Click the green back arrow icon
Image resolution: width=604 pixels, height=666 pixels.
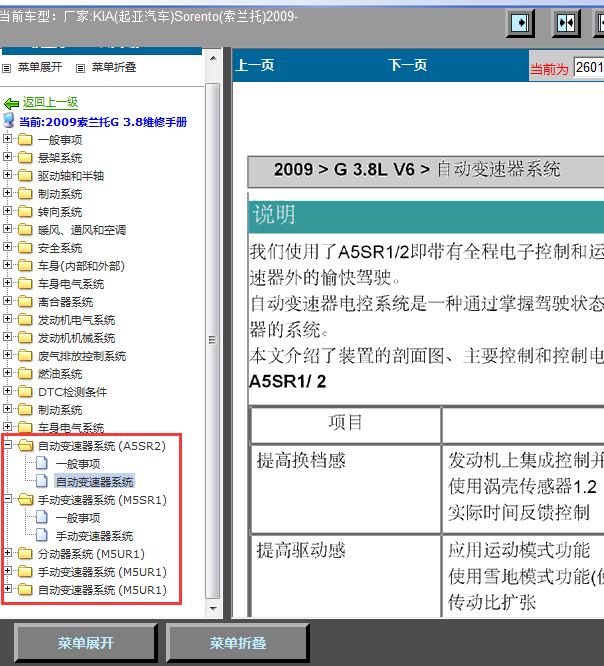point(11,103)
